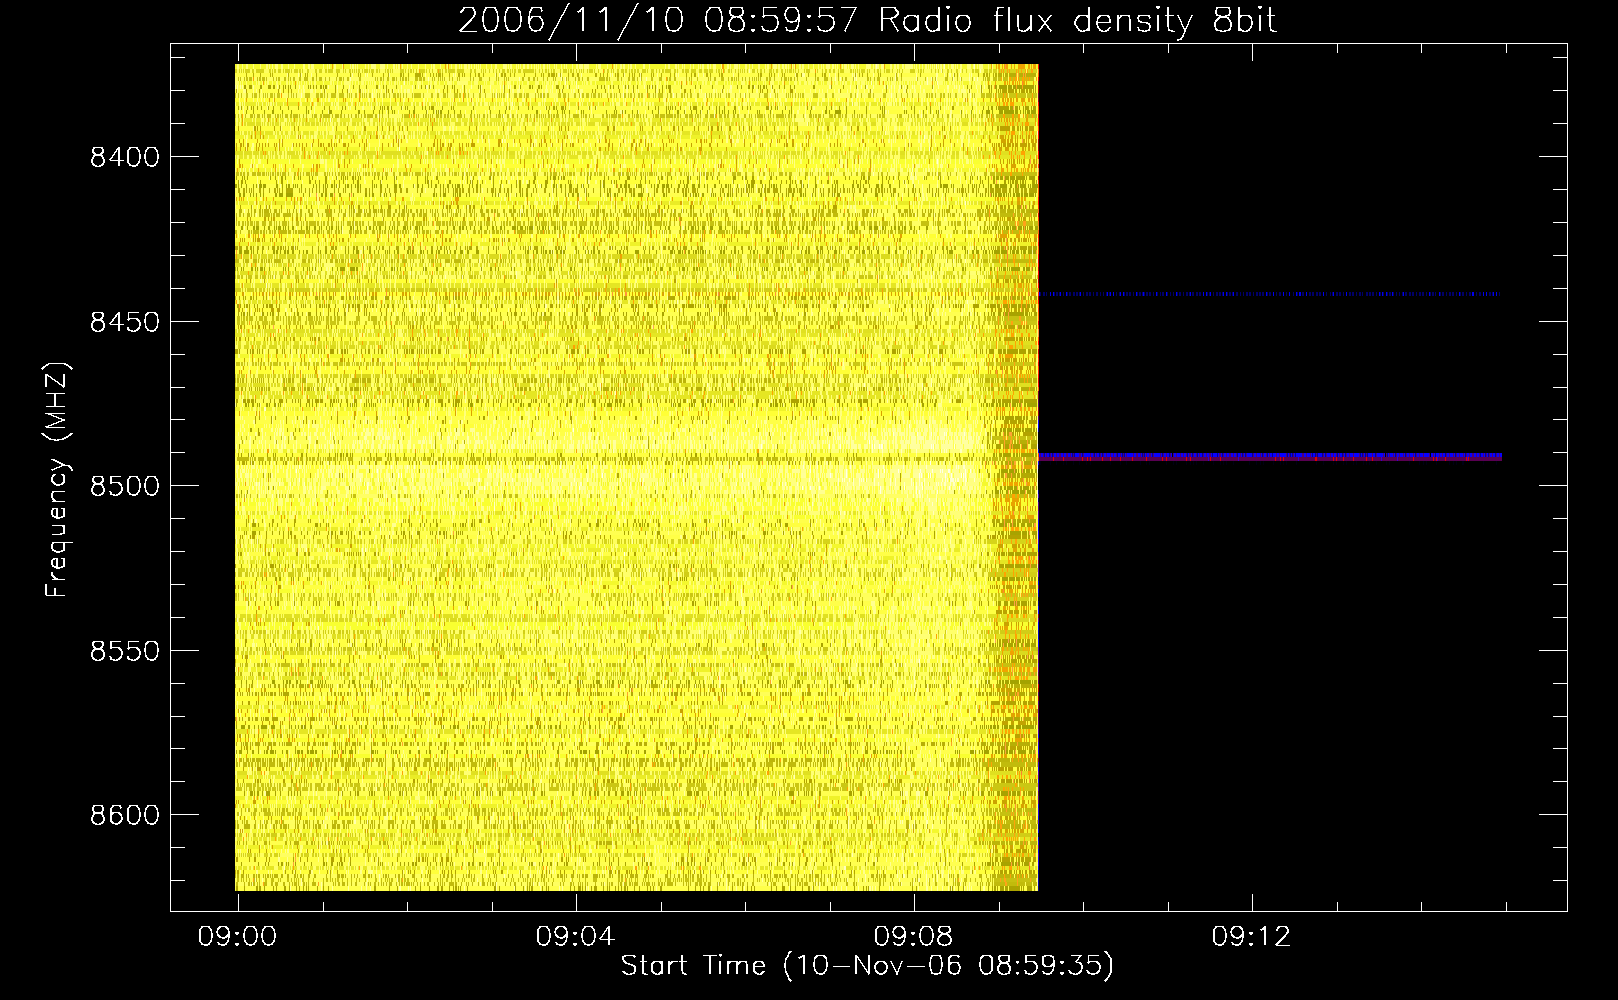The width and height of the screenshot is (1618, 1000).
Task: Click the thin dotted blue line near 8440 MHz
Action: point(1270,294)
